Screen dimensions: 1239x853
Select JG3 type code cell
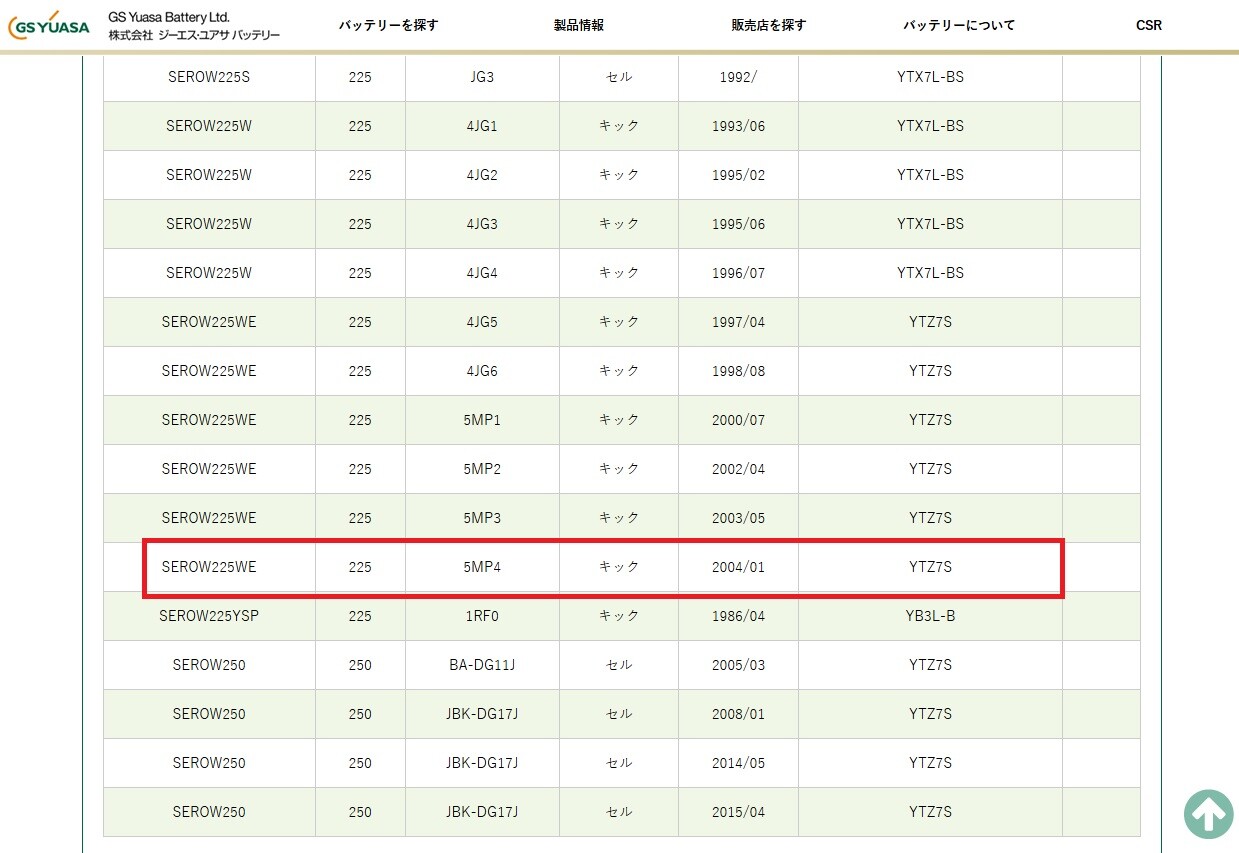click(x=482, y=77)
